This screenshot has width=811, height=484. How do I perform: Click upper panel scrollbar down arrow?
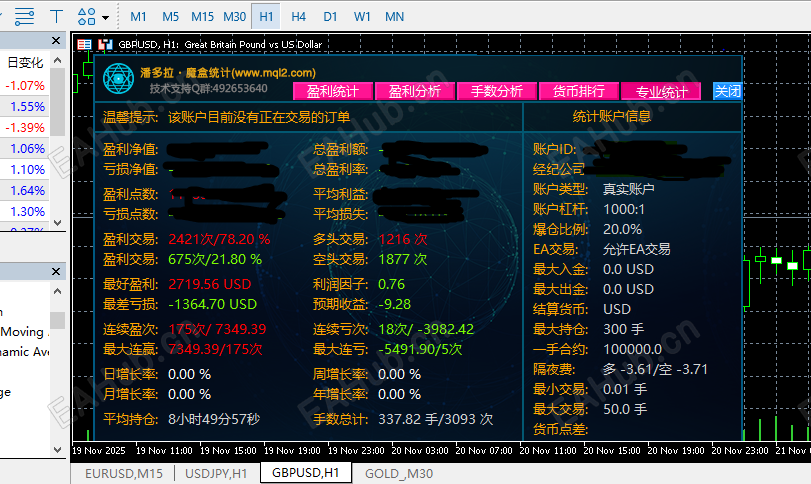[x=57, y=223]
